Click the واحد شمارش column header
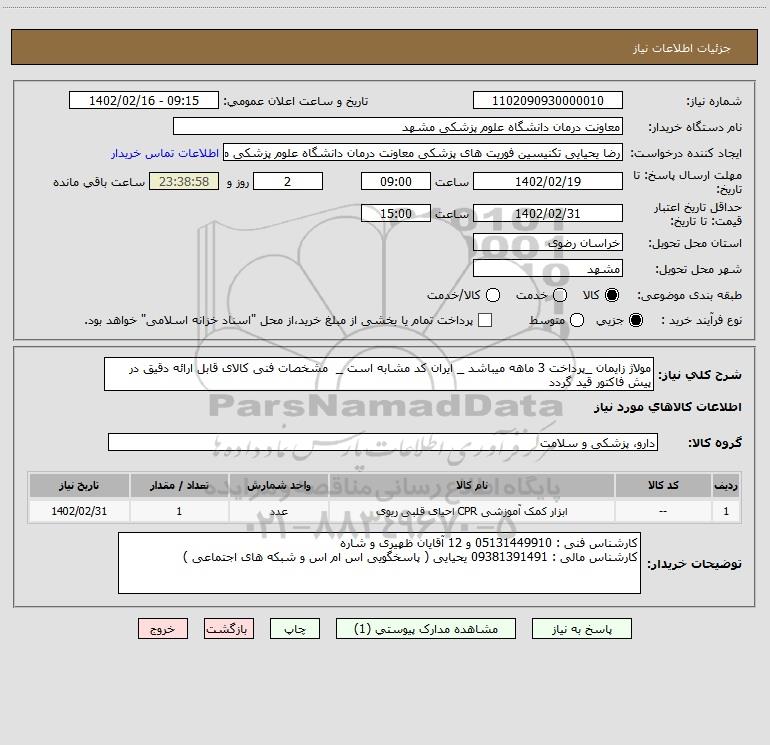 [278, 485]
